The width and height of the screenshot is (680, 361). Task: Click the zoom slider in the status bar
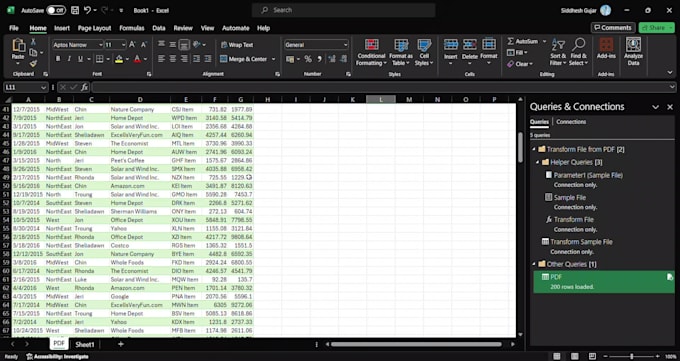[x=631, y=357]
